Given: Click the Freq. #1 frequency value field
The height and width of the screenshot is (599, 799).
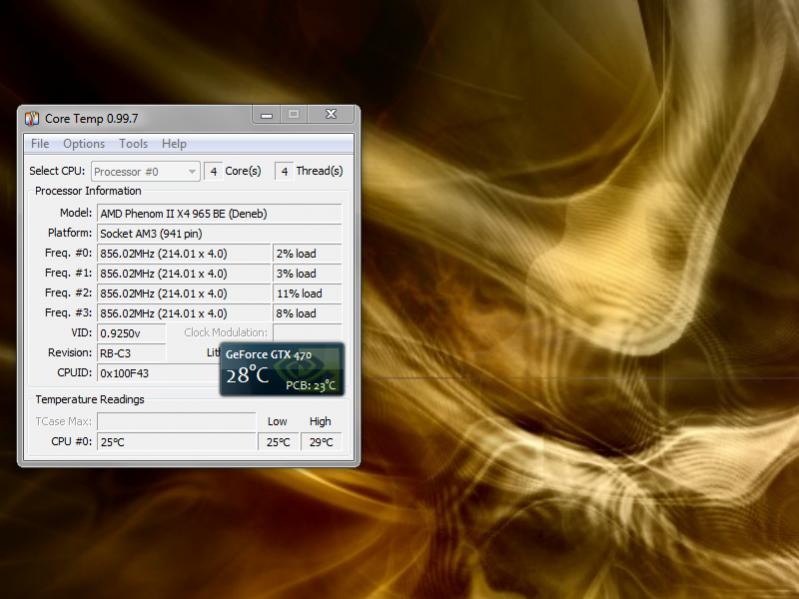Looking at the screenshot, I should [183, 273].
